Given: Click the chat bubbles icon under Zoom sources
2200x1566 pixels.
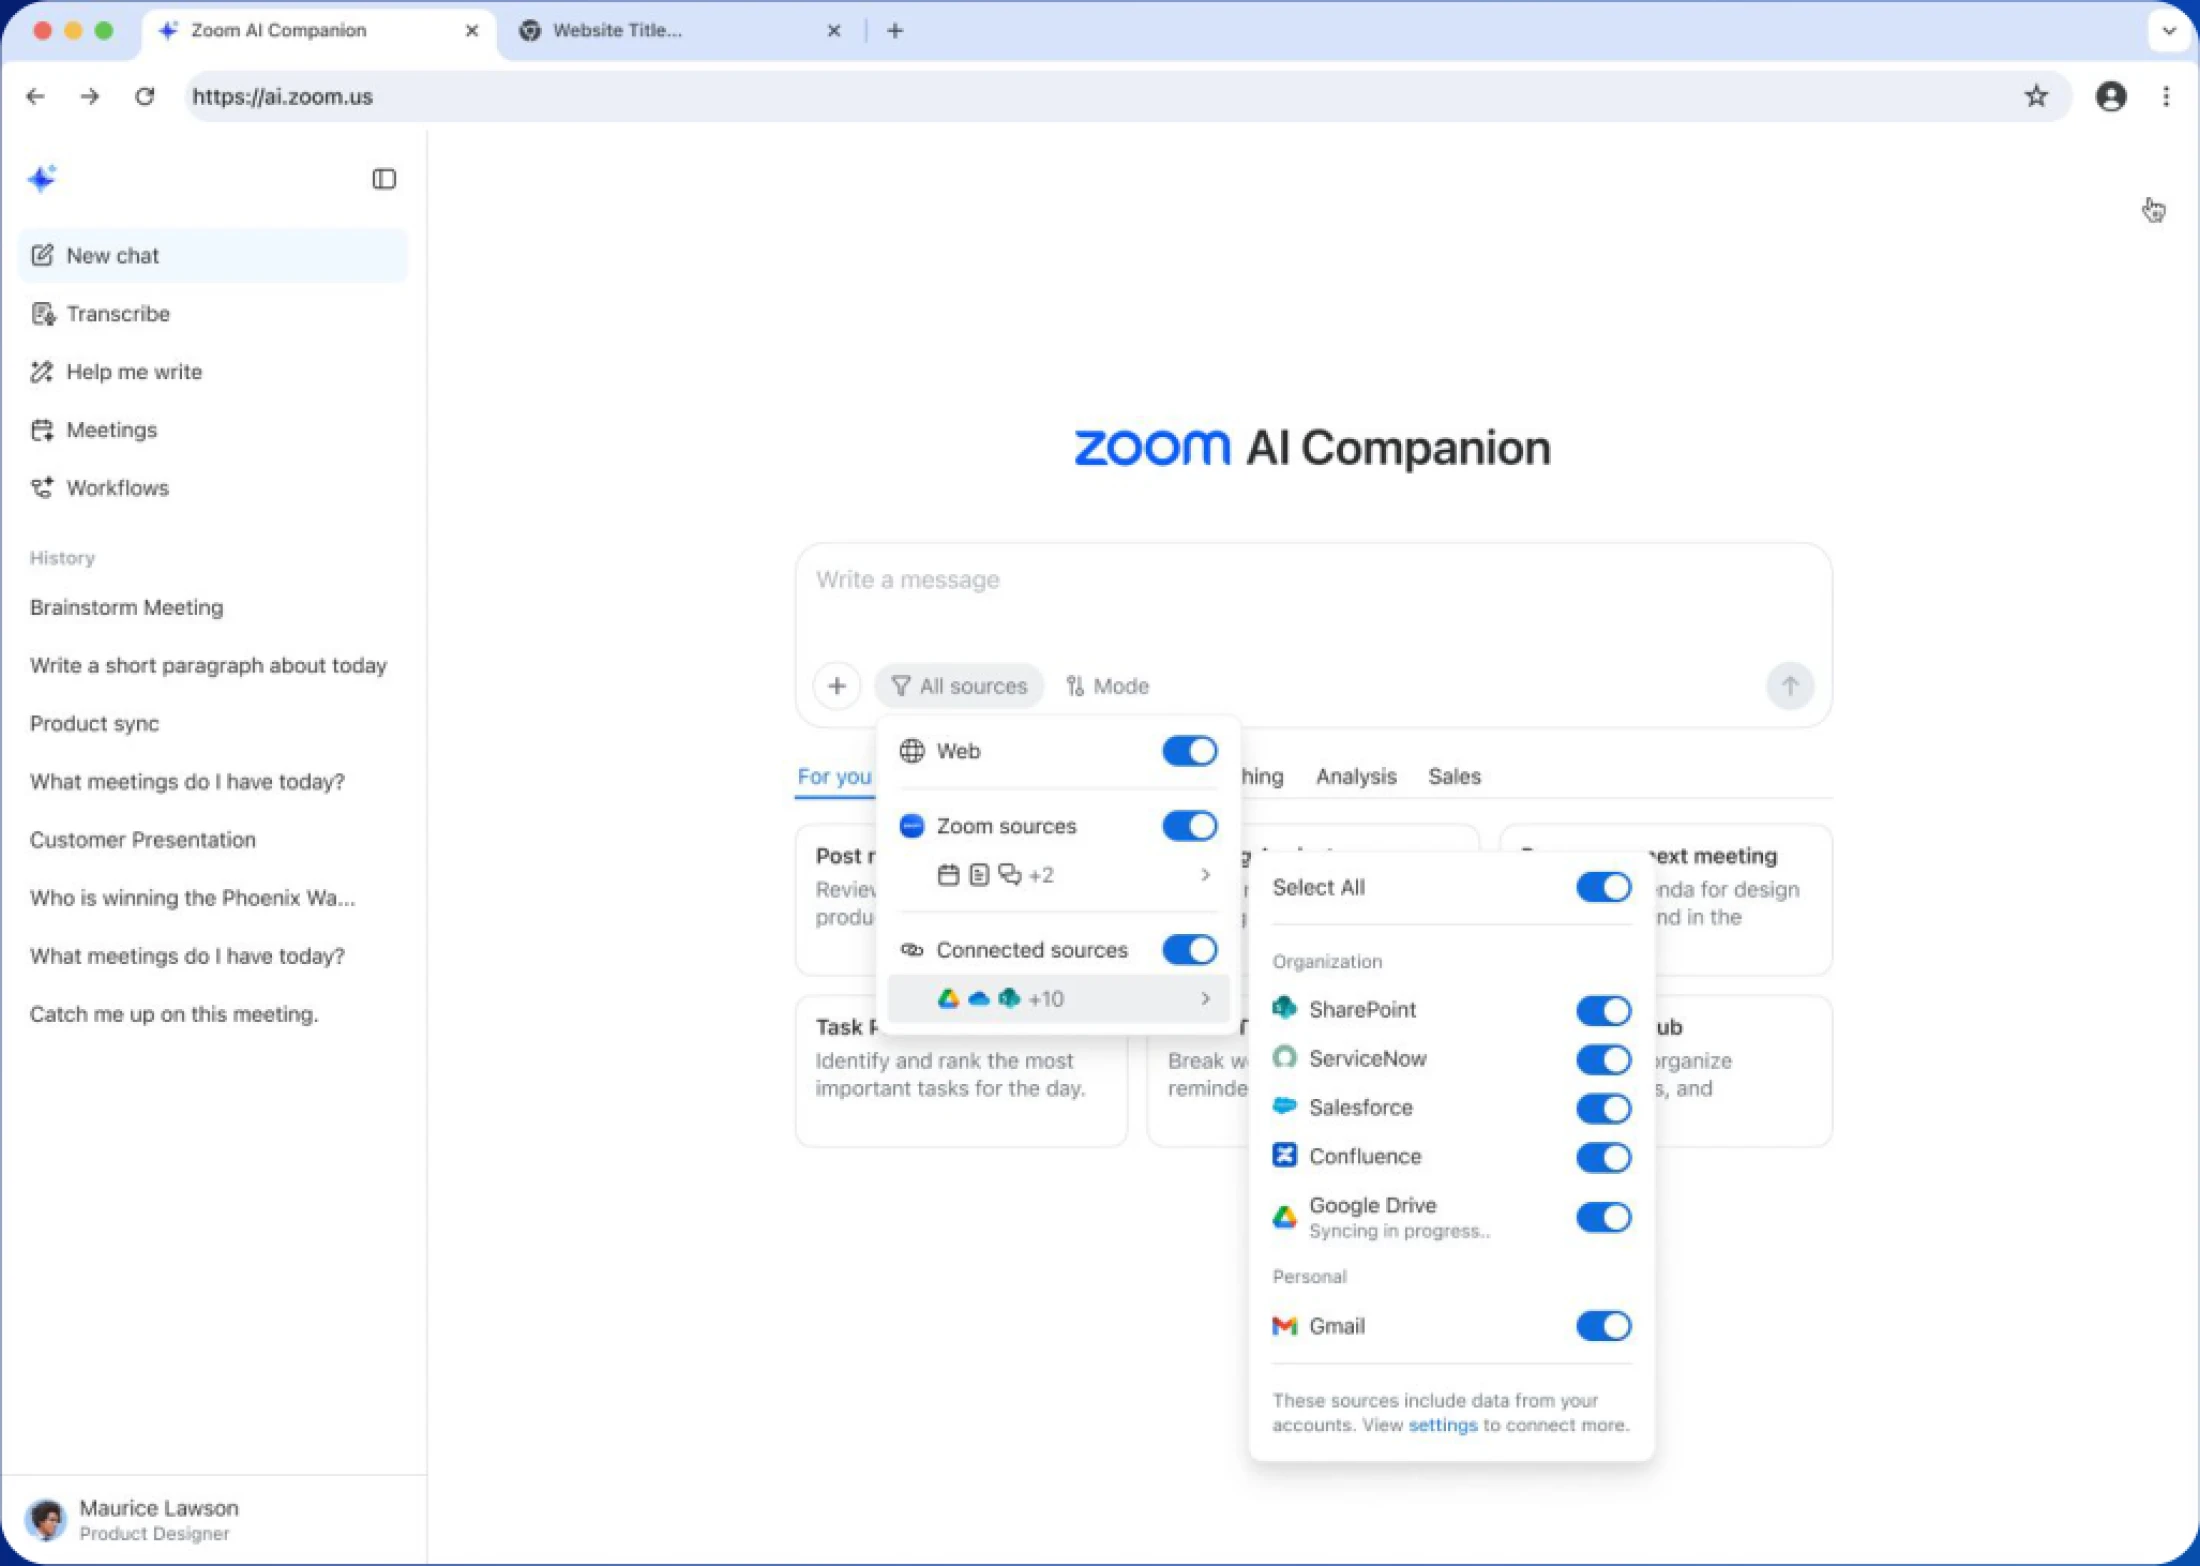Looking at the screenshot, I should click(1010, 875).
